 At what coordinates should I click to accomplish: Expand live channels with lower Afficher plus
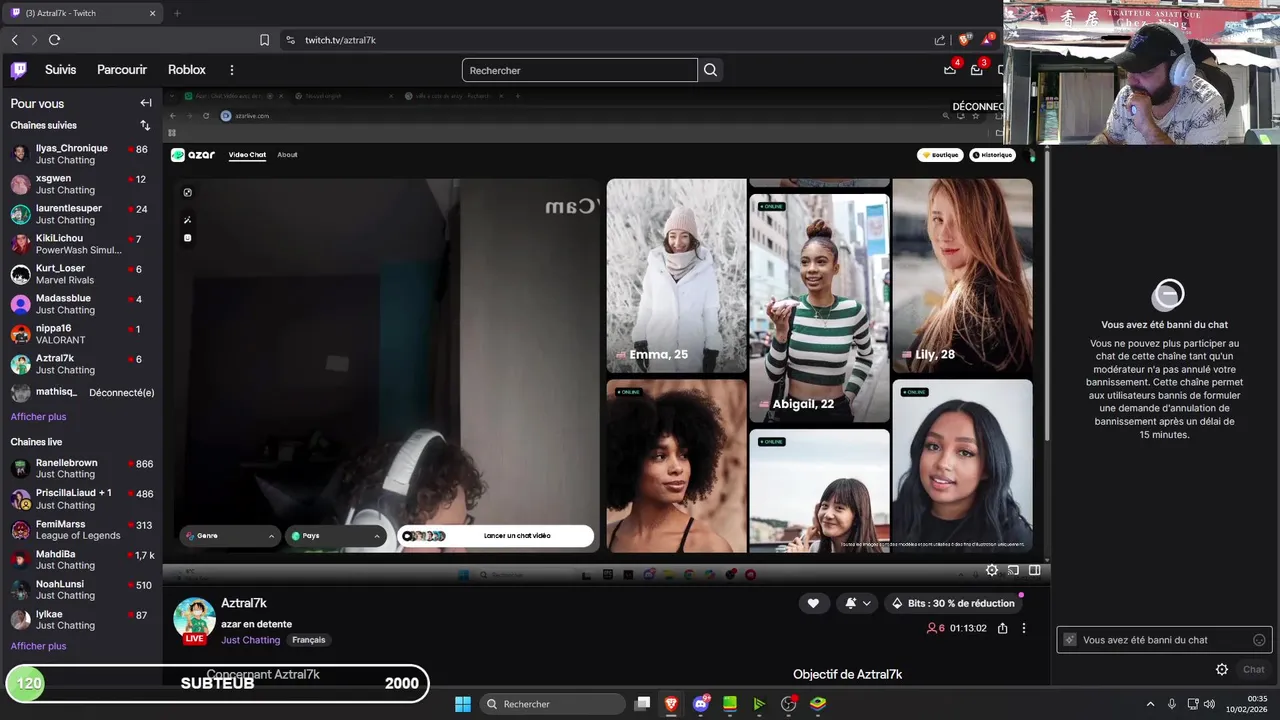coord(38,646)
